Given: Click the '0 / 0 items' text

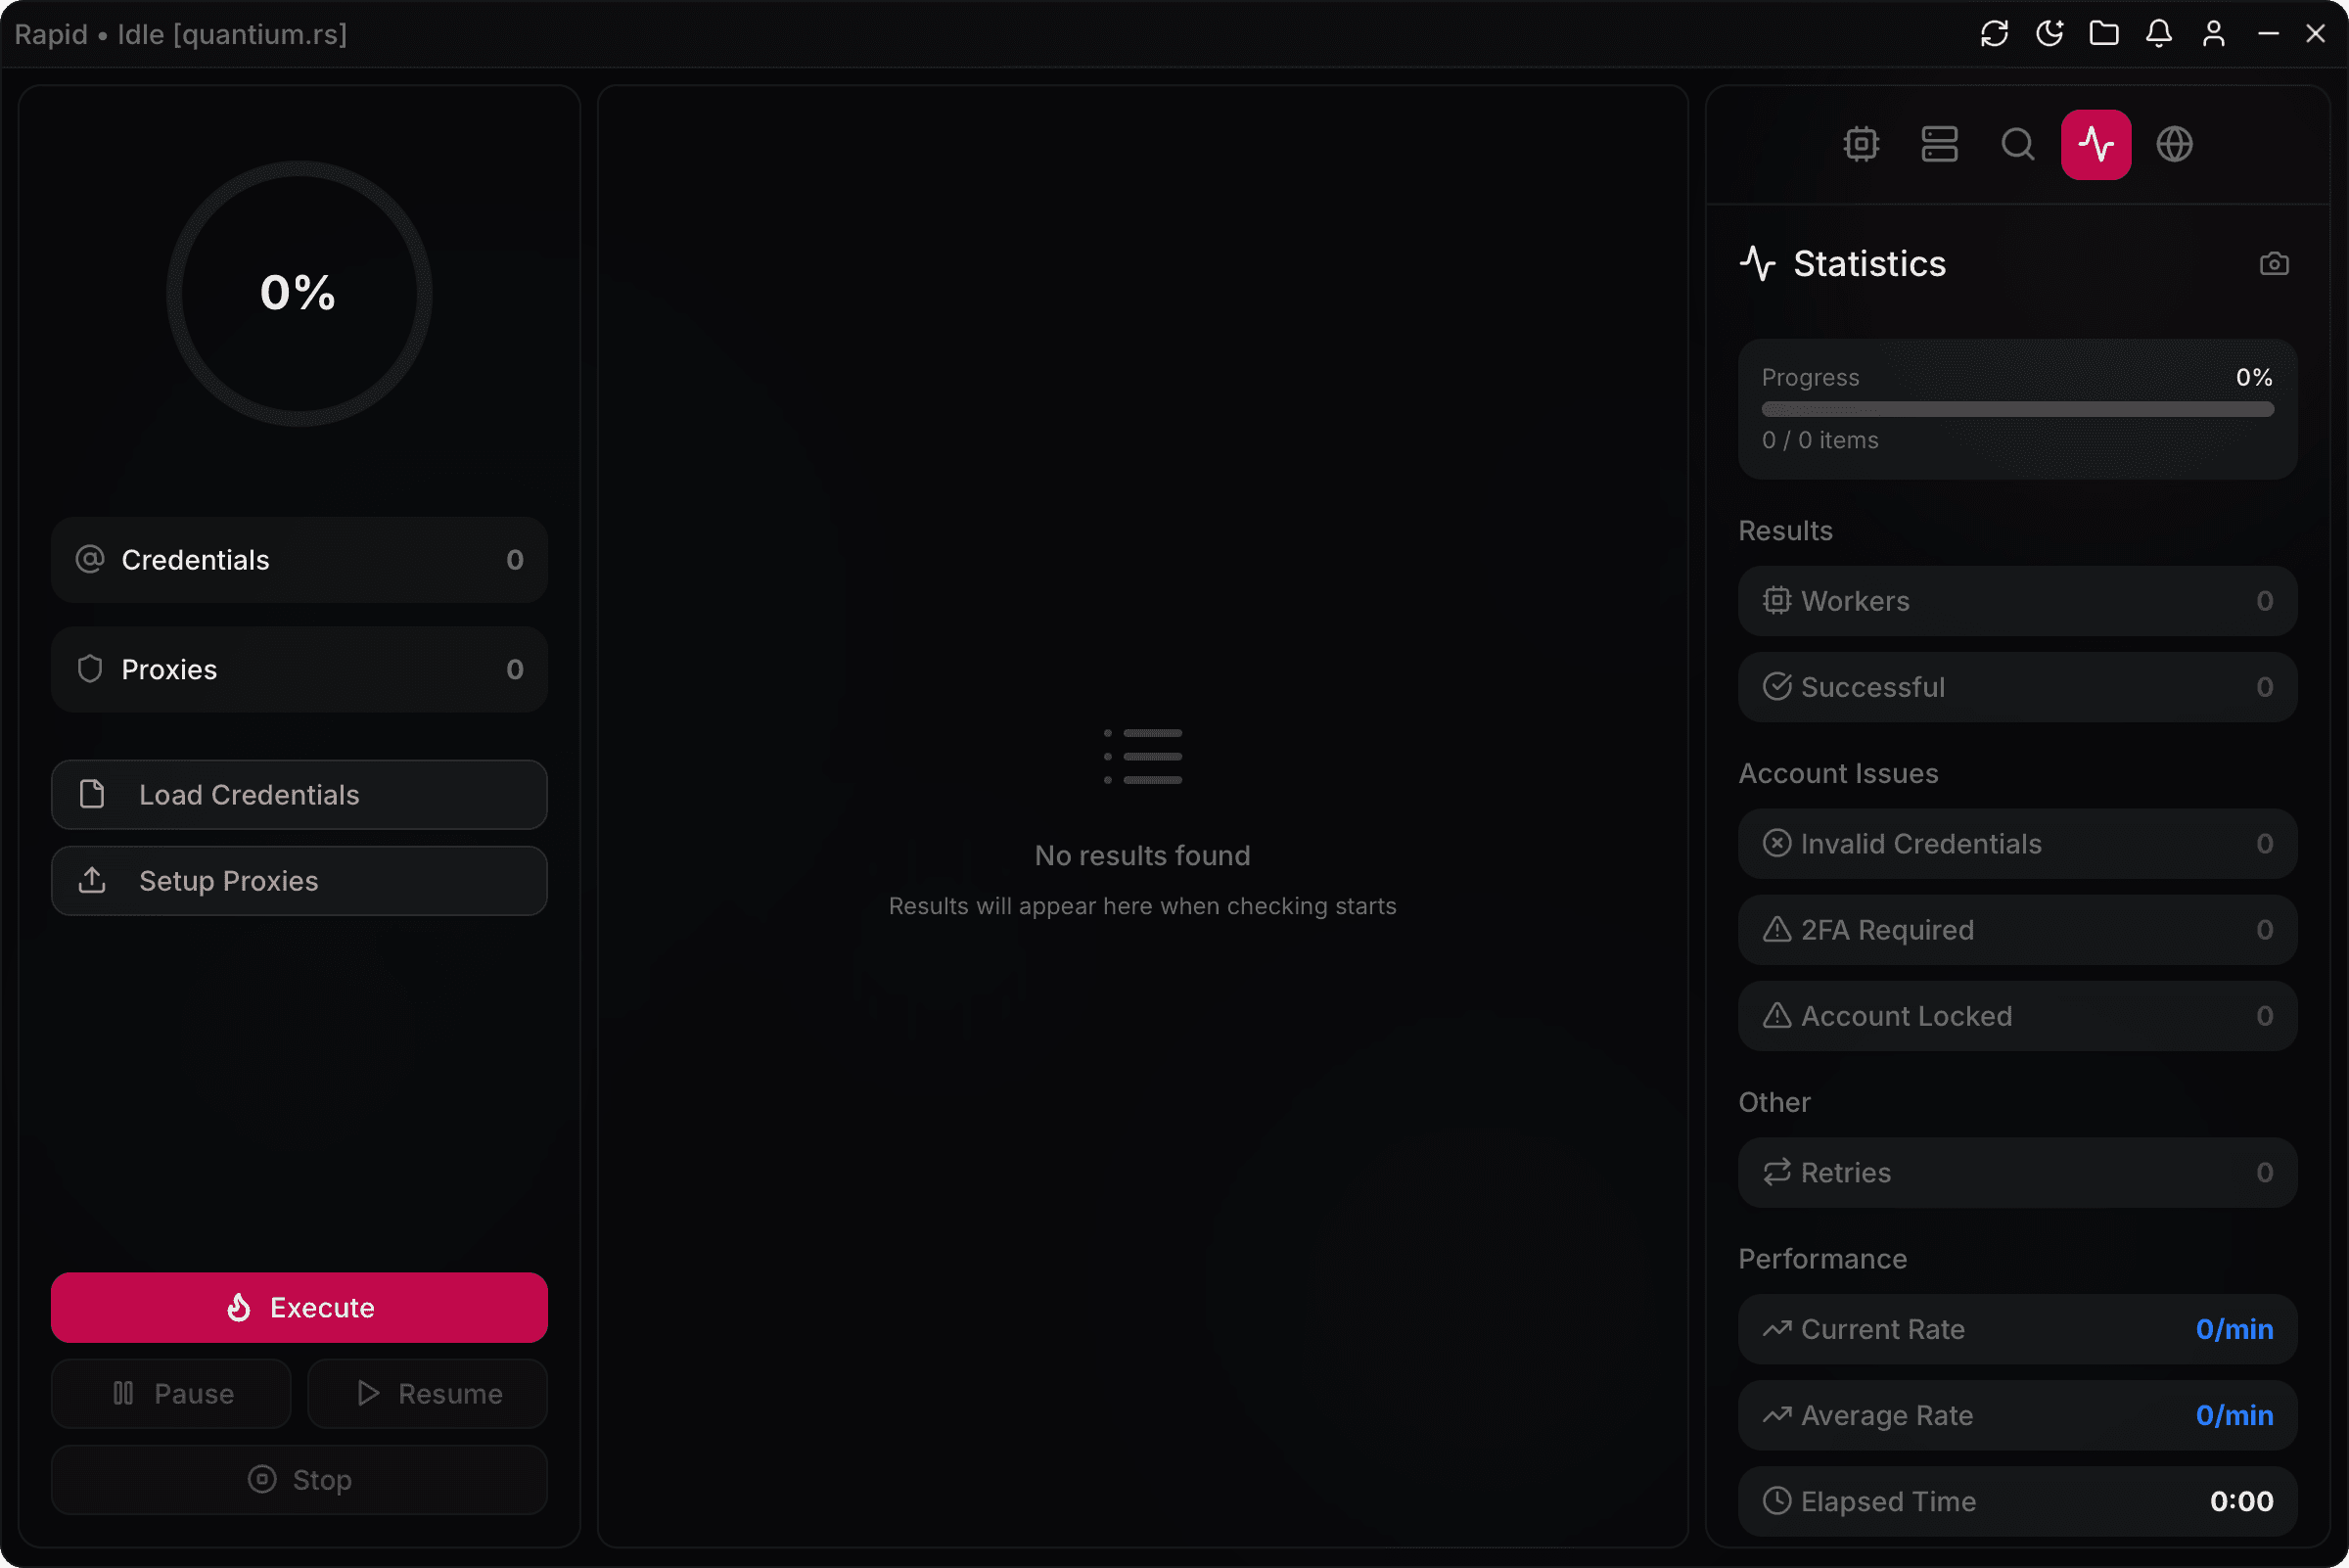Looking at the screenshot, I should (1819, 440).
